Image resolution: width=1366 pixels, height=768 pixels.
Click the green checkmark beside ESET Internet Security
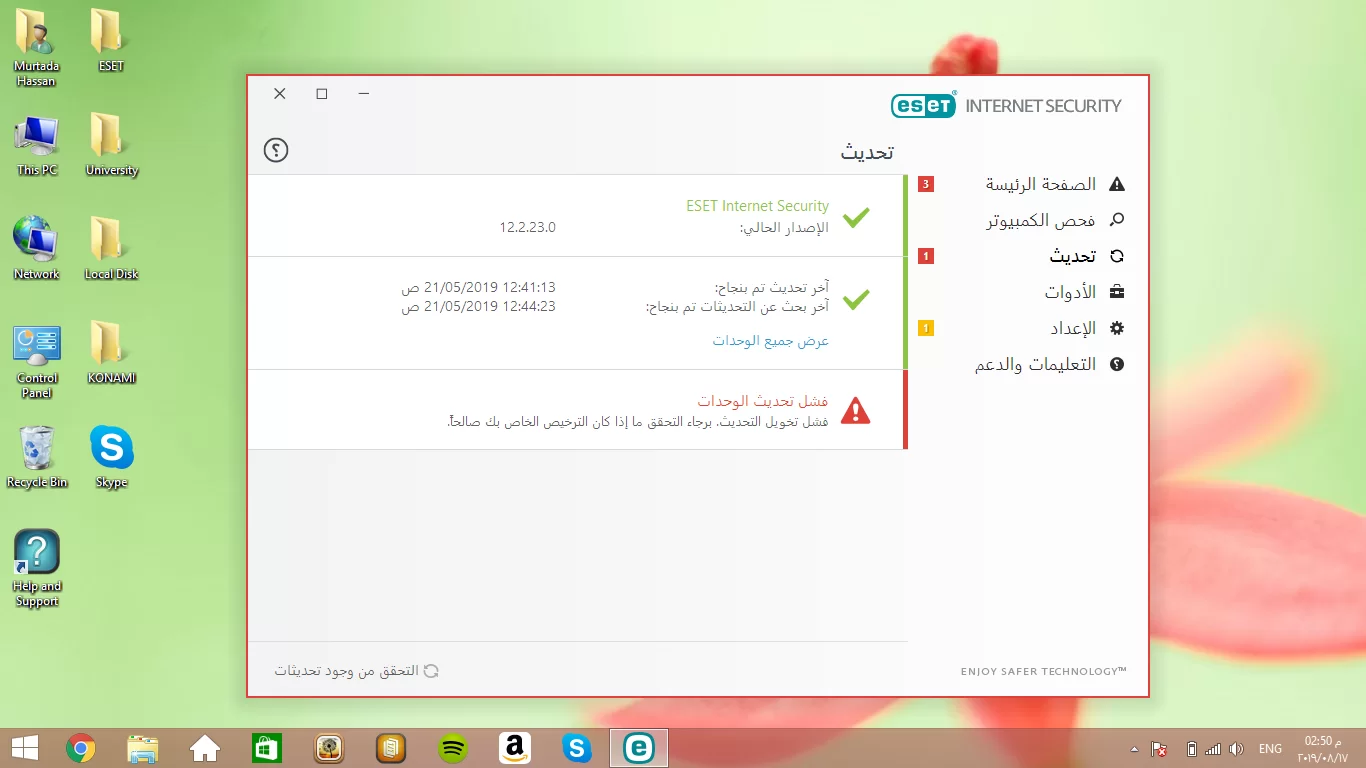(x=856, y=217)
